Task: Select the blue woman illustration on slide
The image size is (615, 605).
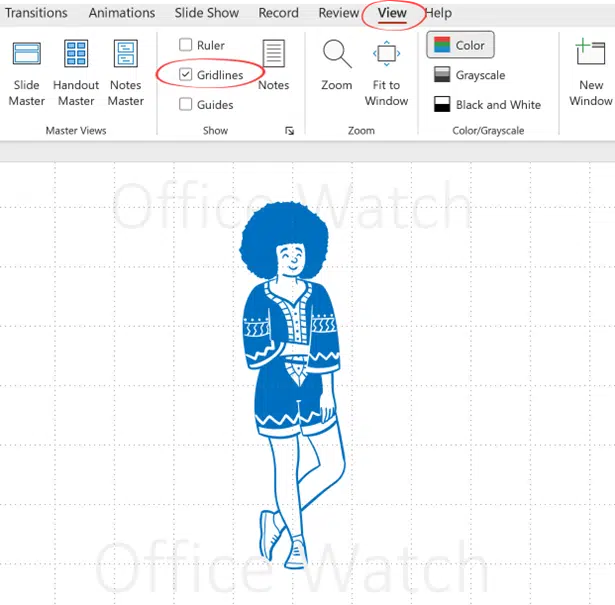Action: point(292,386)
